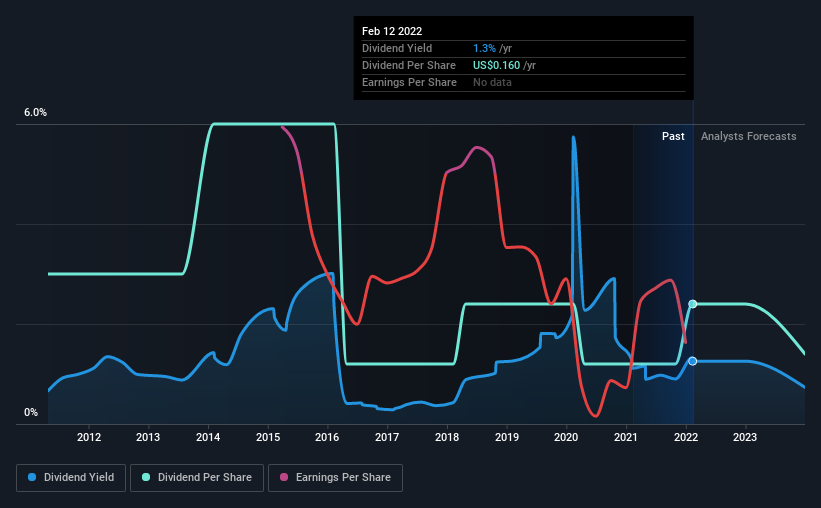Select the teal data point marker at 2022
821x508 pixels.
pos(692,304)
